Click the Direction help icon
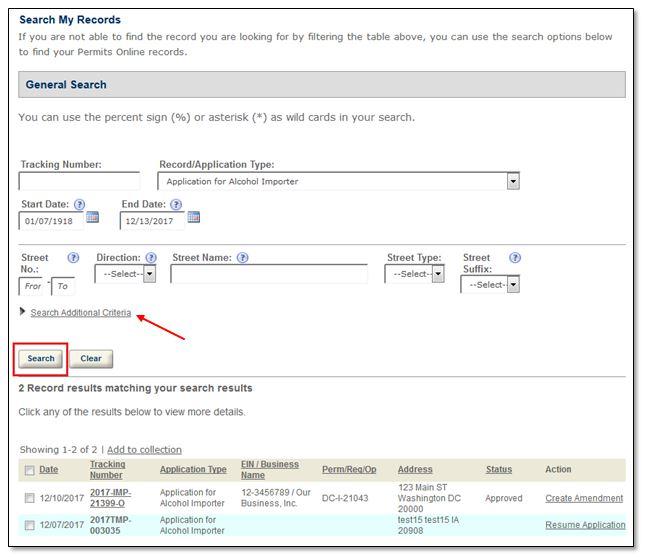 [x=150, y=258]
